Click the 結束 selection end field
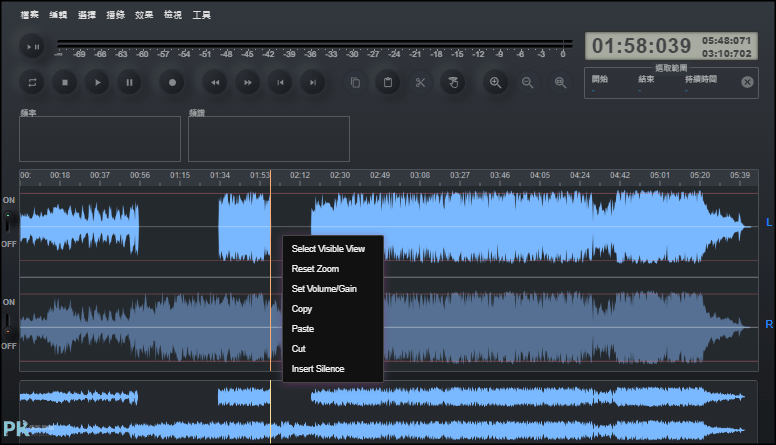776x445 pixels. [646, 84]
